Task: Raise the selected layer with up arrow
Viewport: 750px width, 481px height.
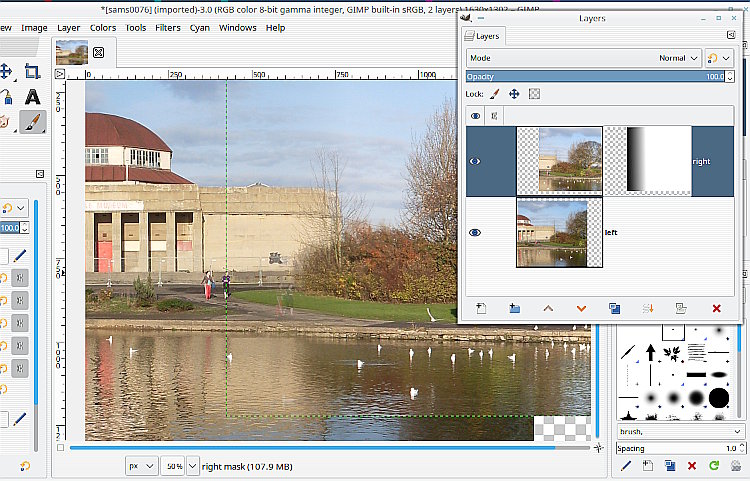Action: pyautogui.click(x=548, y=308)
